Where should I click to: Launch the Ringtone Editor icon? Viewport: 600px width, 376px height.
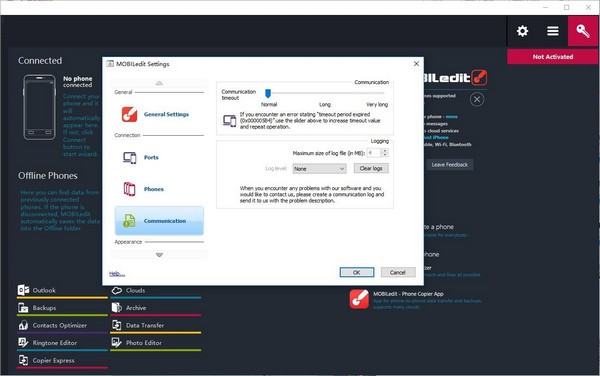(x=23, y=342)
